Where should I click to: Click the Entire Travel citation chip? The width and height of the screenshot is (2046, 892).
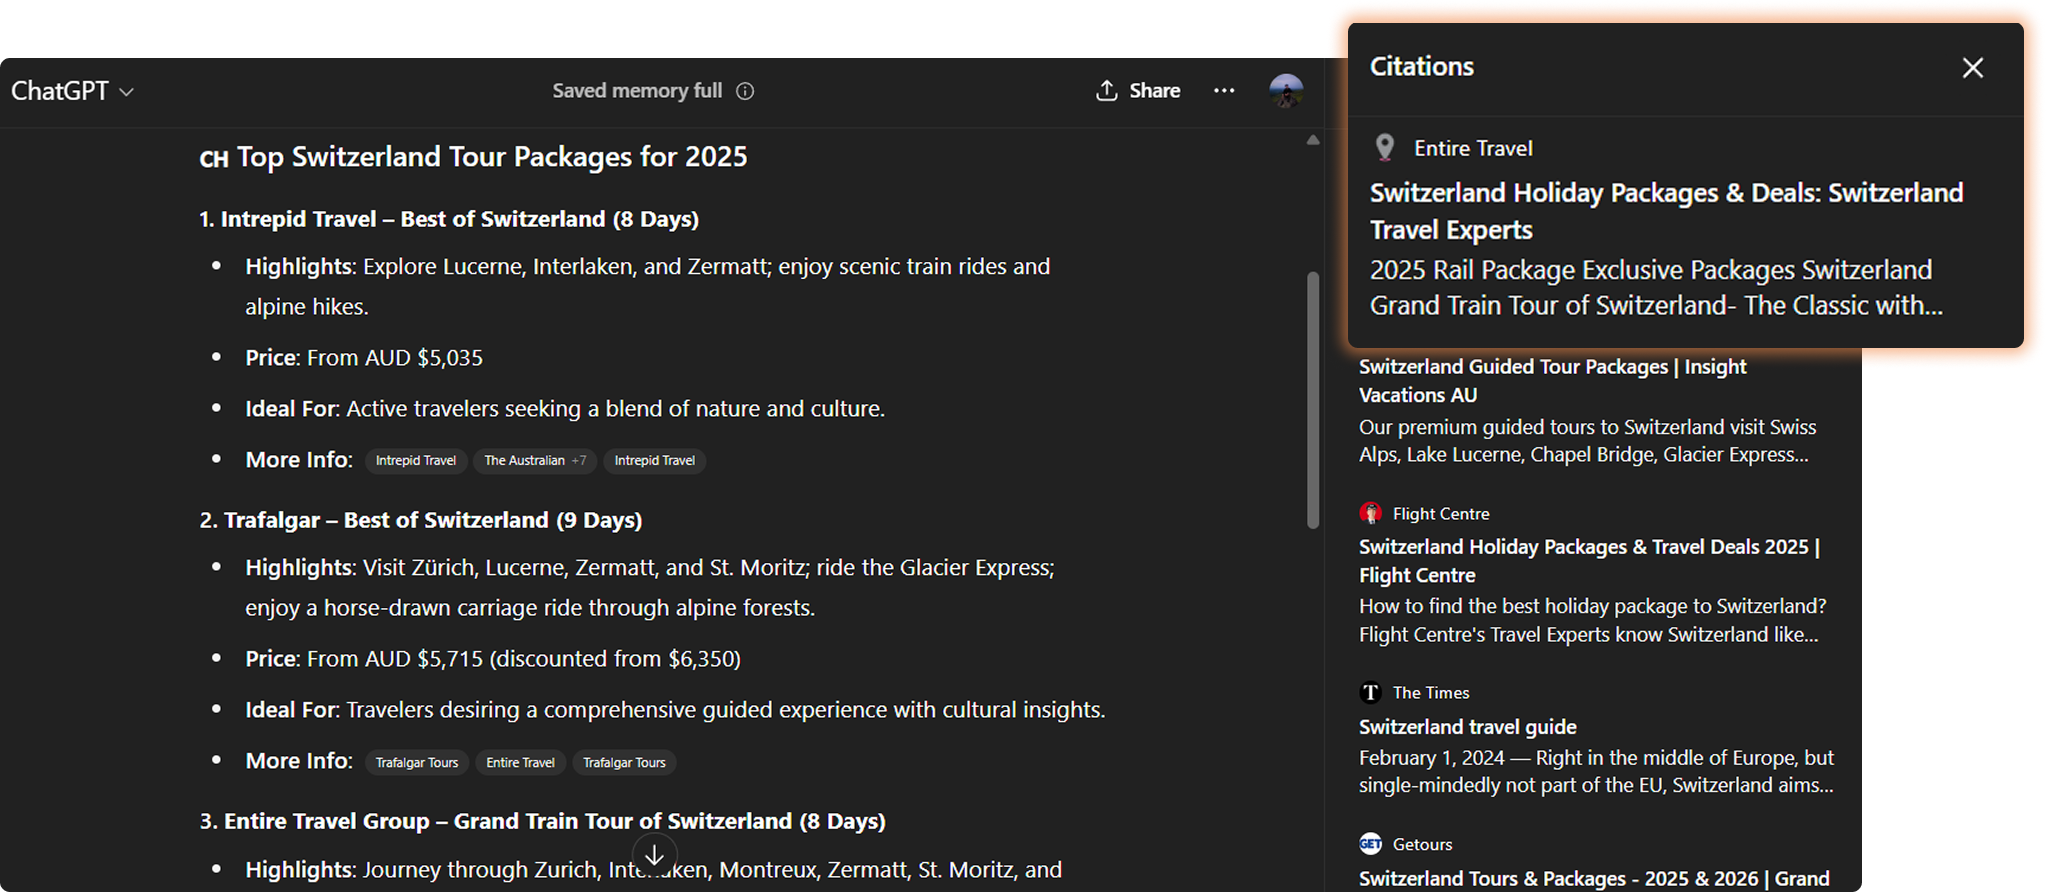pyautogui.click(x=520, y=763)
